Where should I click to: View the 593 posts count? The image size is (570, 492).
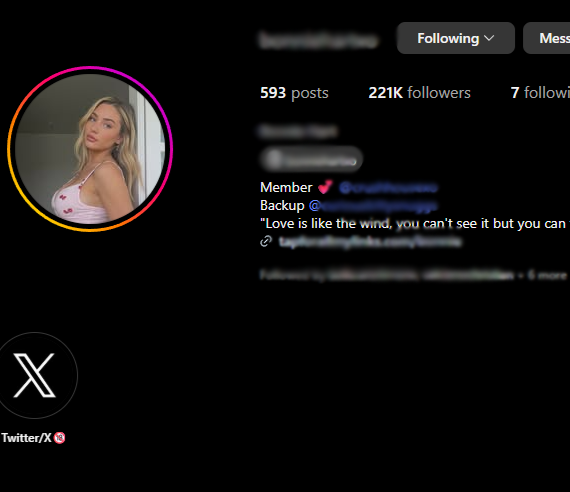(x=294, y=93)
